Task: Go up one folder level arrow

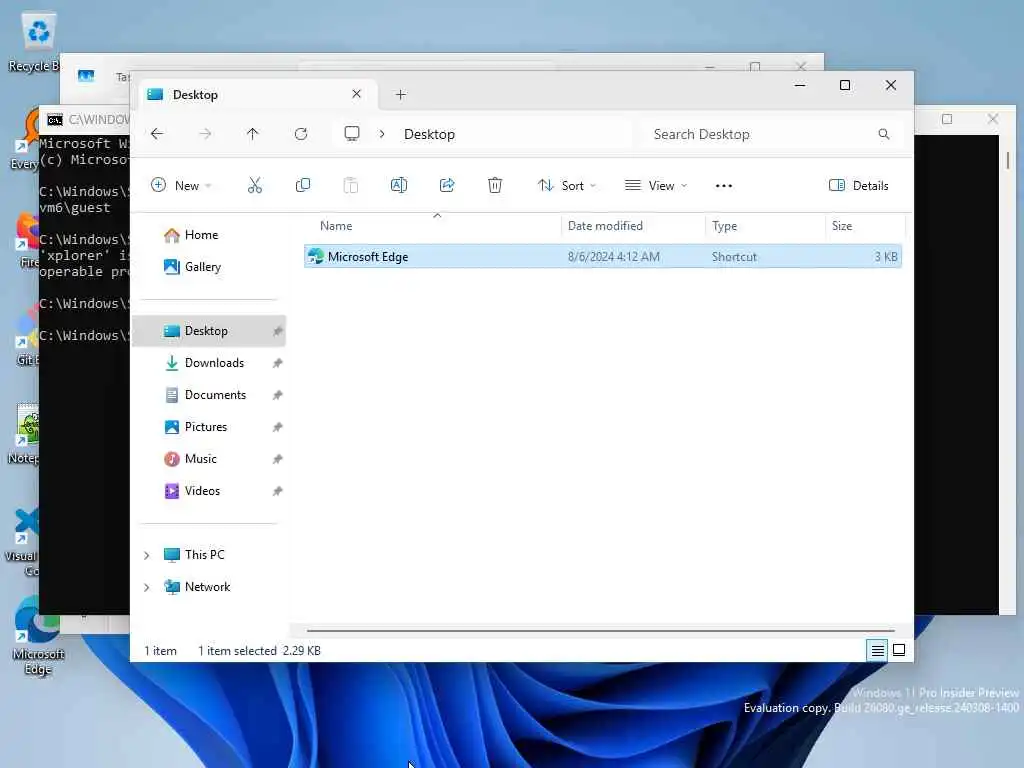Action: (253, 134)
